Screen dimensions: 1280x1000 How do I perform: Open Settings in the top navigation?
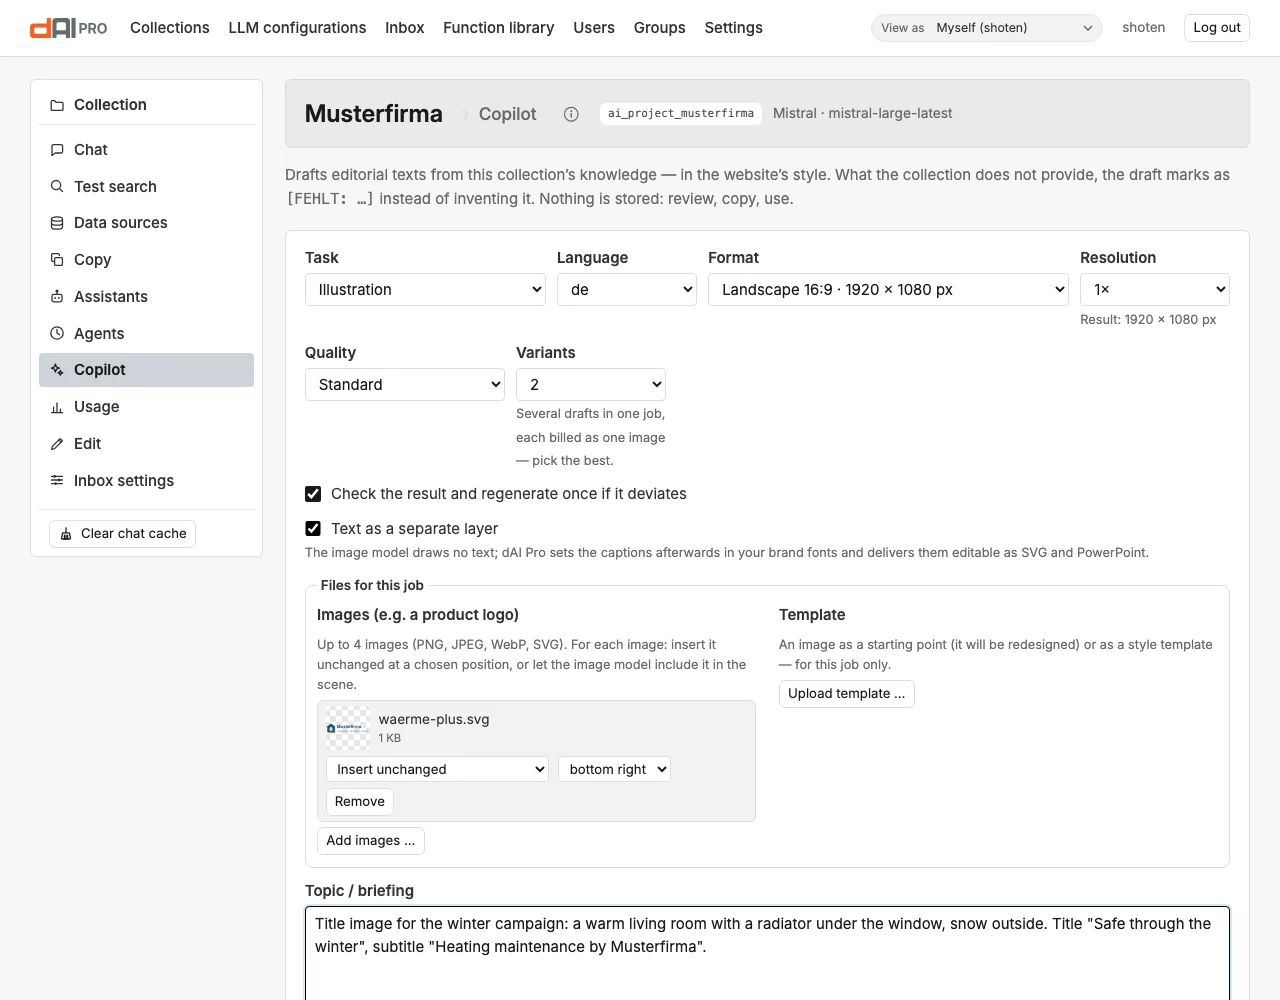[x=733, y=28]
